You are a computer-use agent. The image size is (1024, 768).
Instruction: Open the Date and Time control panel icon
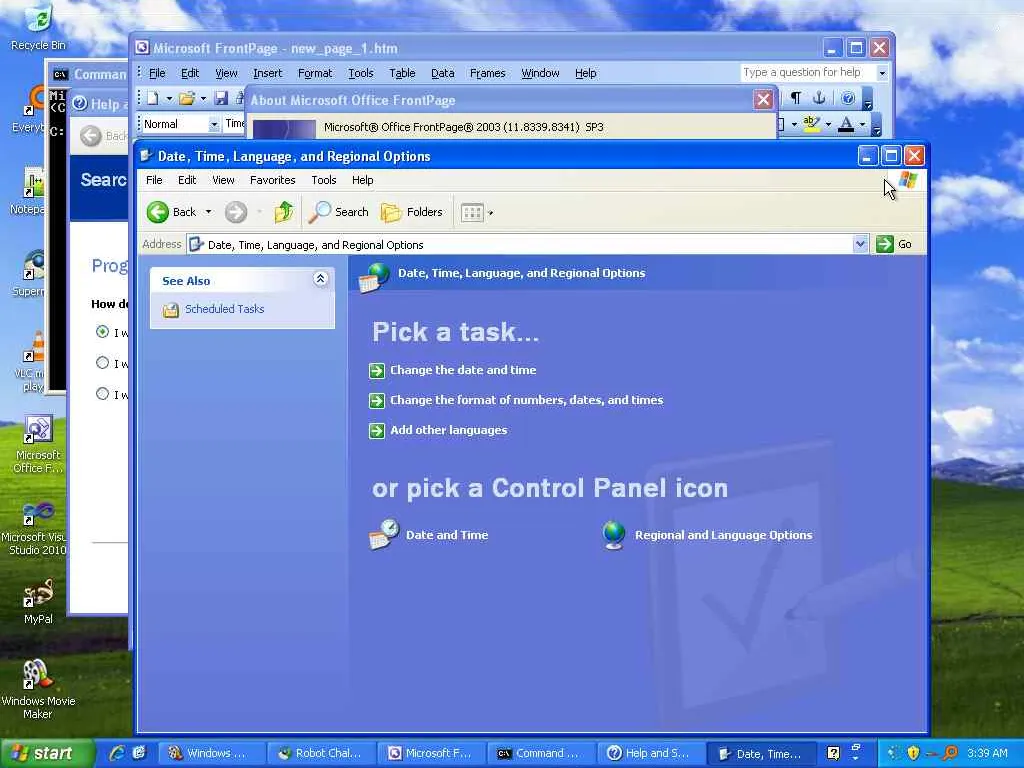coord(384,534)
